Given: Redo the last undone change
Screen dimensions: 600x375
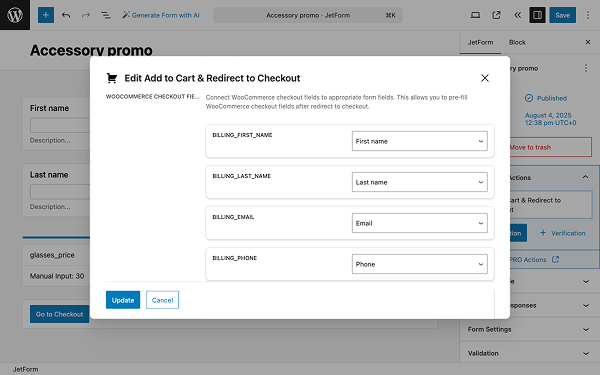Looking at the screenshot, I should (x=86, y=15).
